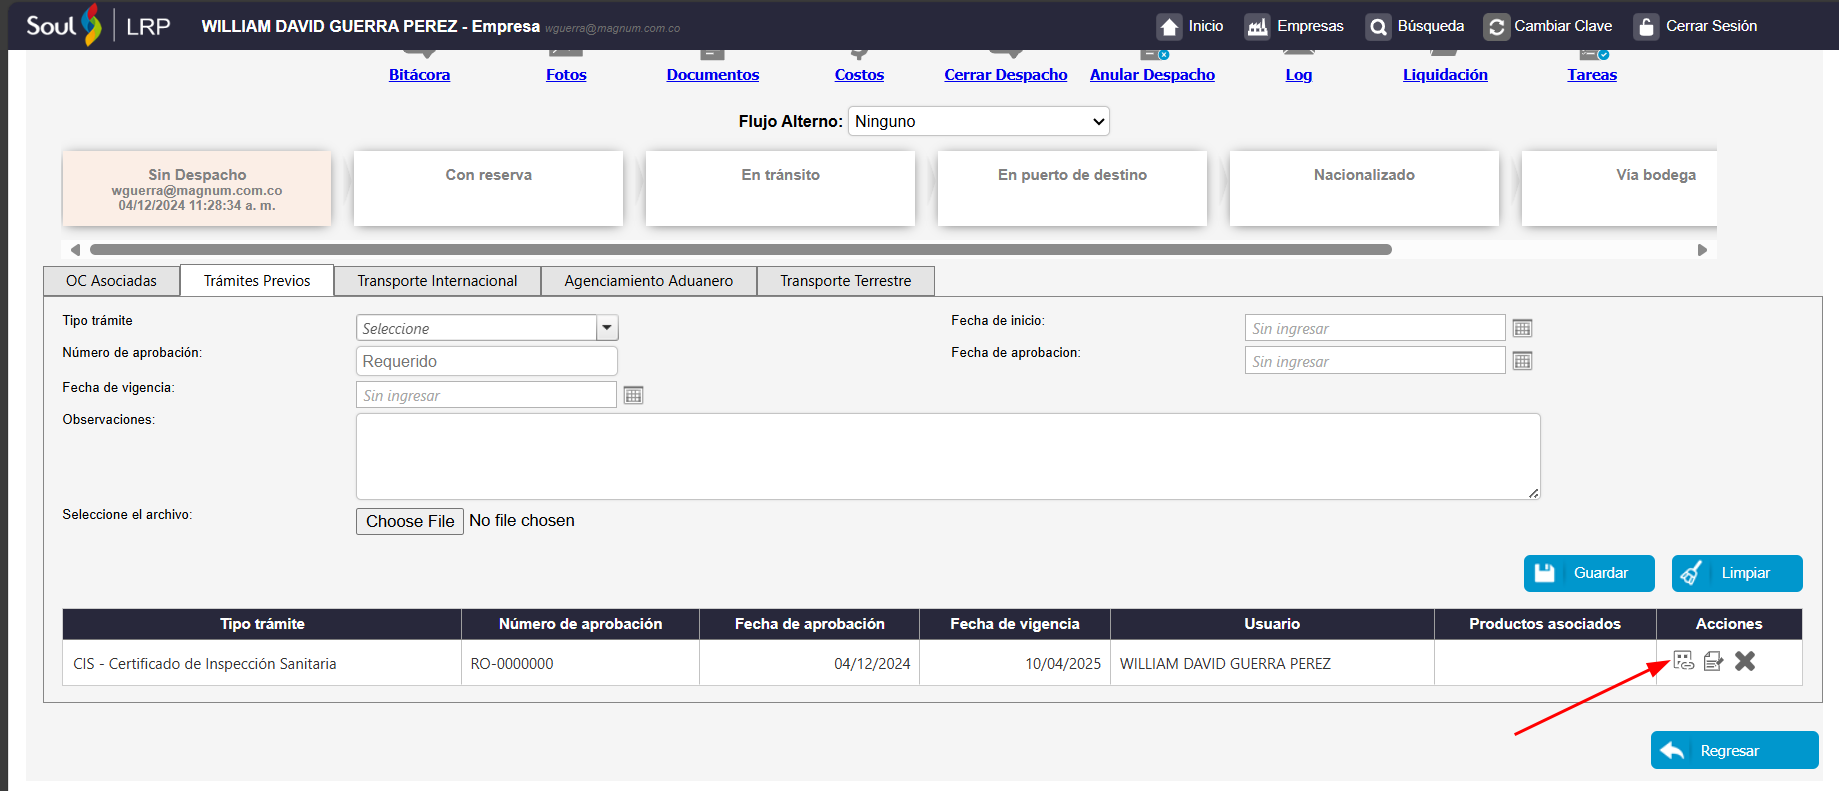Viewport: 1839px width, 791px height.
Task: Click the edit record icon in Acciones
Action: (x=1713, y=661)
